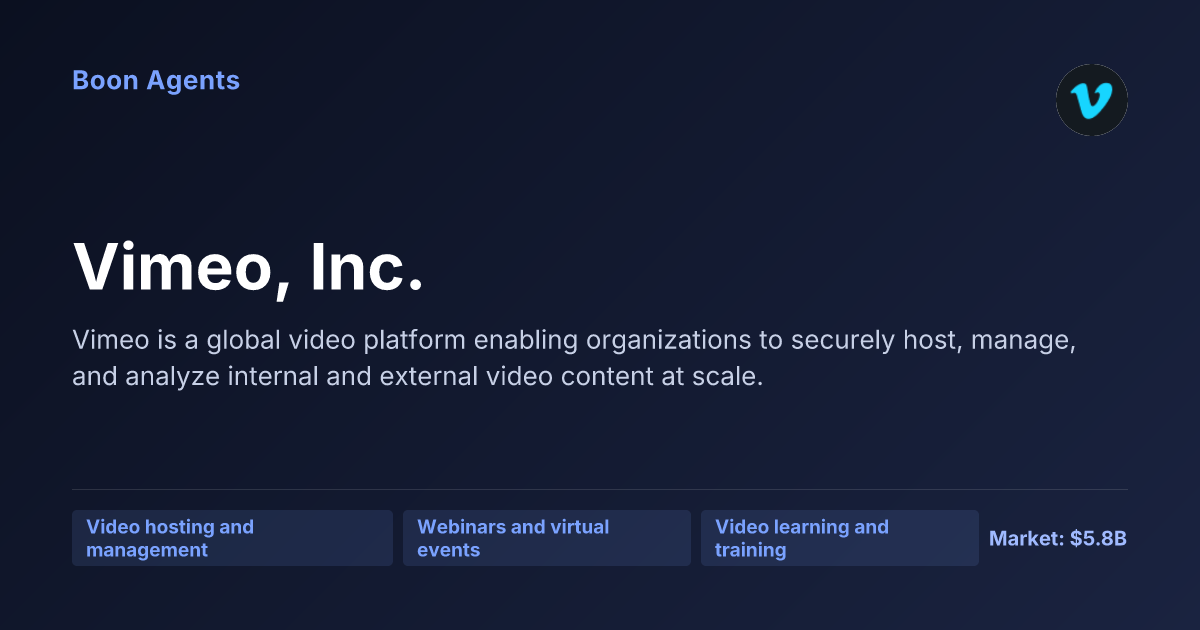Select the 'Market: $5.8B' text
Screen dimensions: 1200x630
(x=1058, y=538)
